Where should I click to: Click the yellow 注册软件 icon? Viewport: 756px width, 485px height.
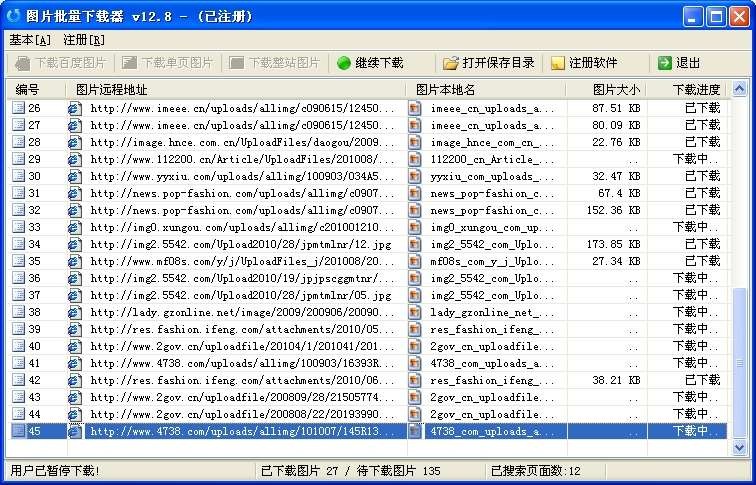(x=558, y=63)
